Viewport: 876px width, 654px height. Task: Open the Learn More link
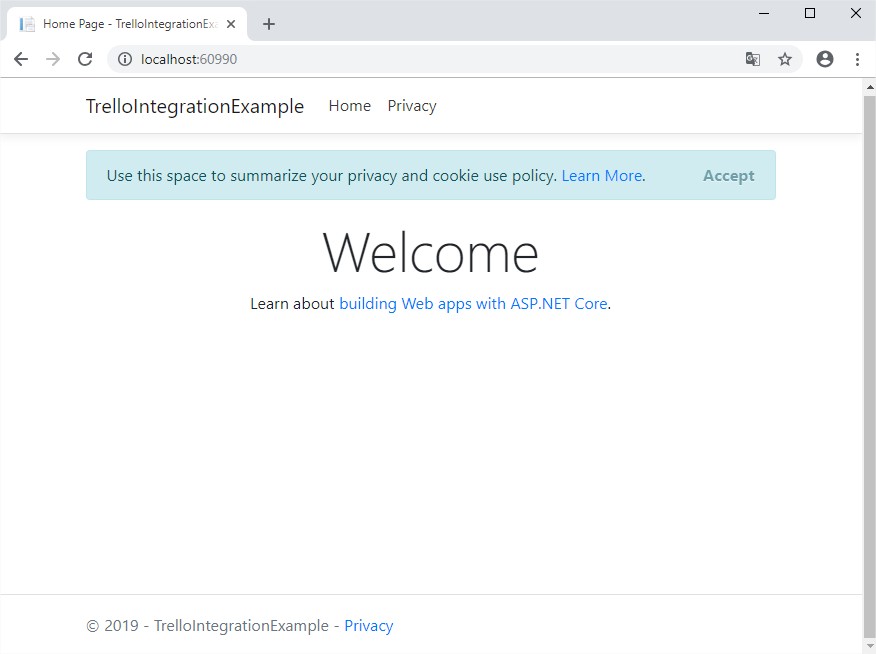pos(602,175)
